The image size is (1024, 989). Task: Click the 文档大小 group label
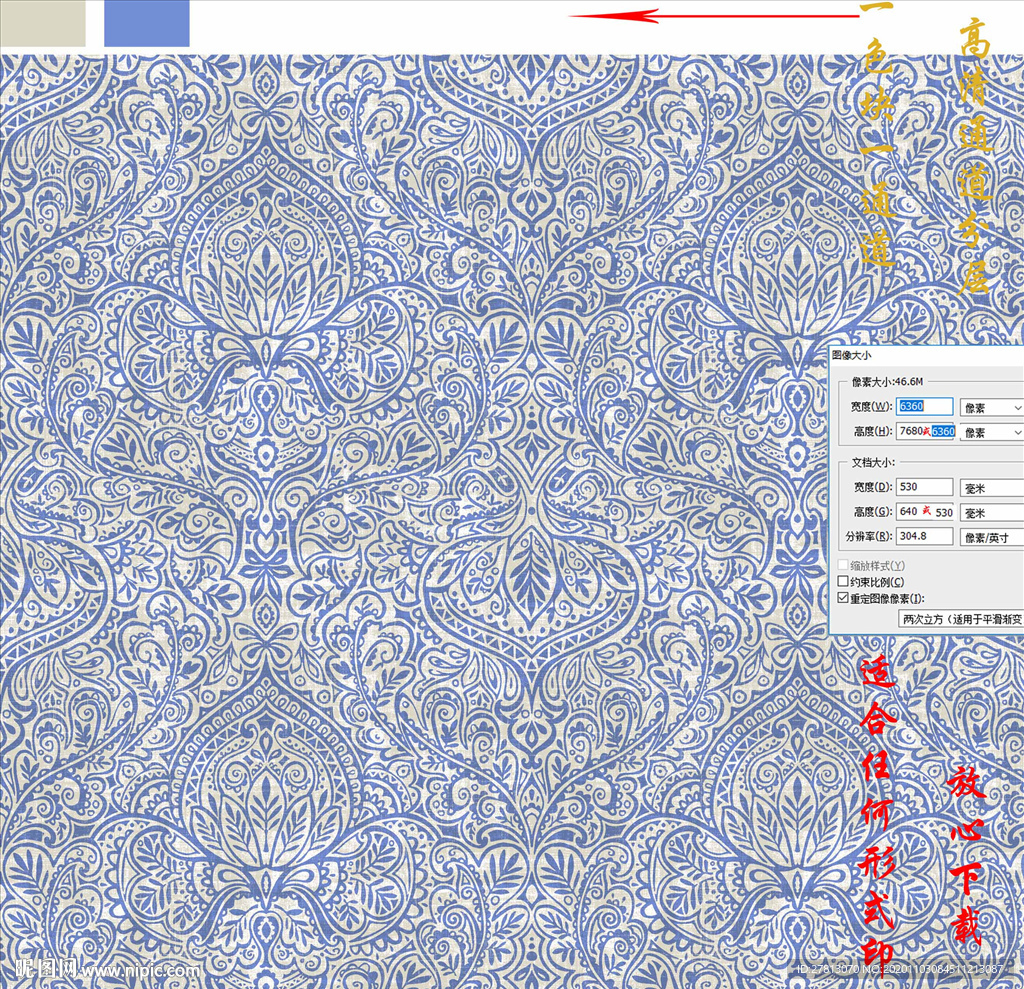tap(872, 462)
